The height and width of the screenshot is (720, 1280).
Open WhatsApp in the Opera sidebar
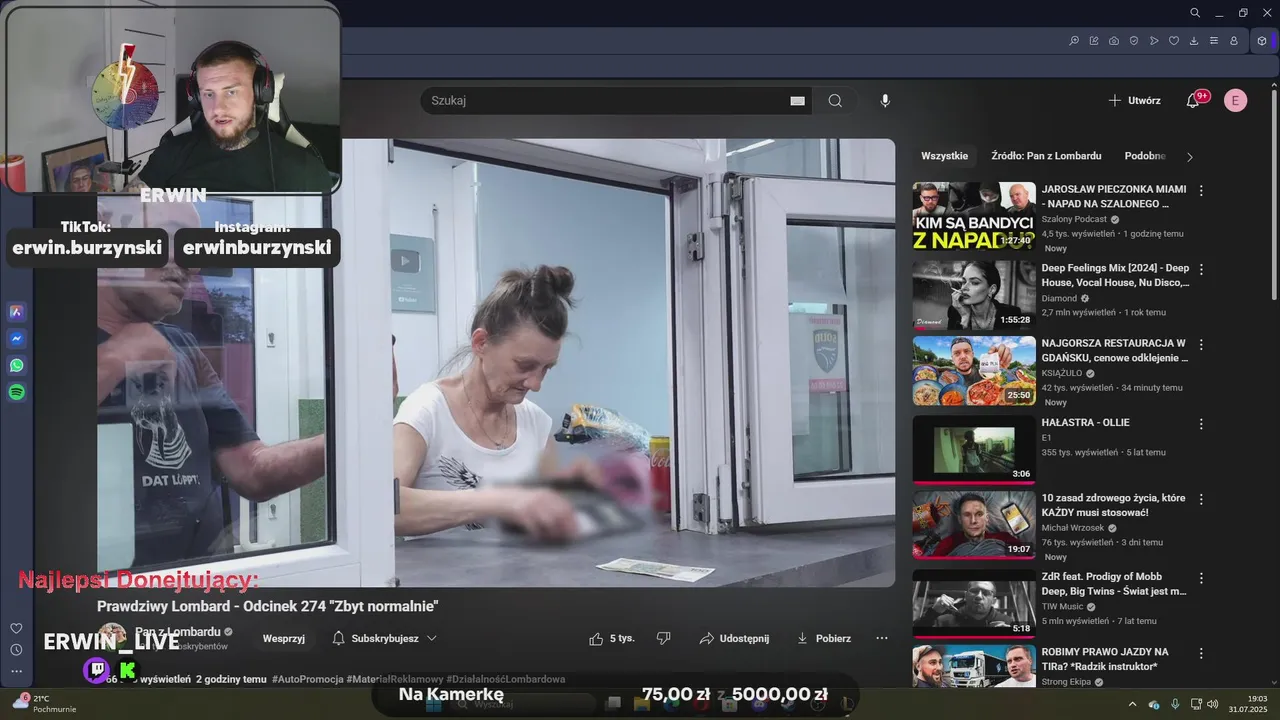tap(16, 366)
